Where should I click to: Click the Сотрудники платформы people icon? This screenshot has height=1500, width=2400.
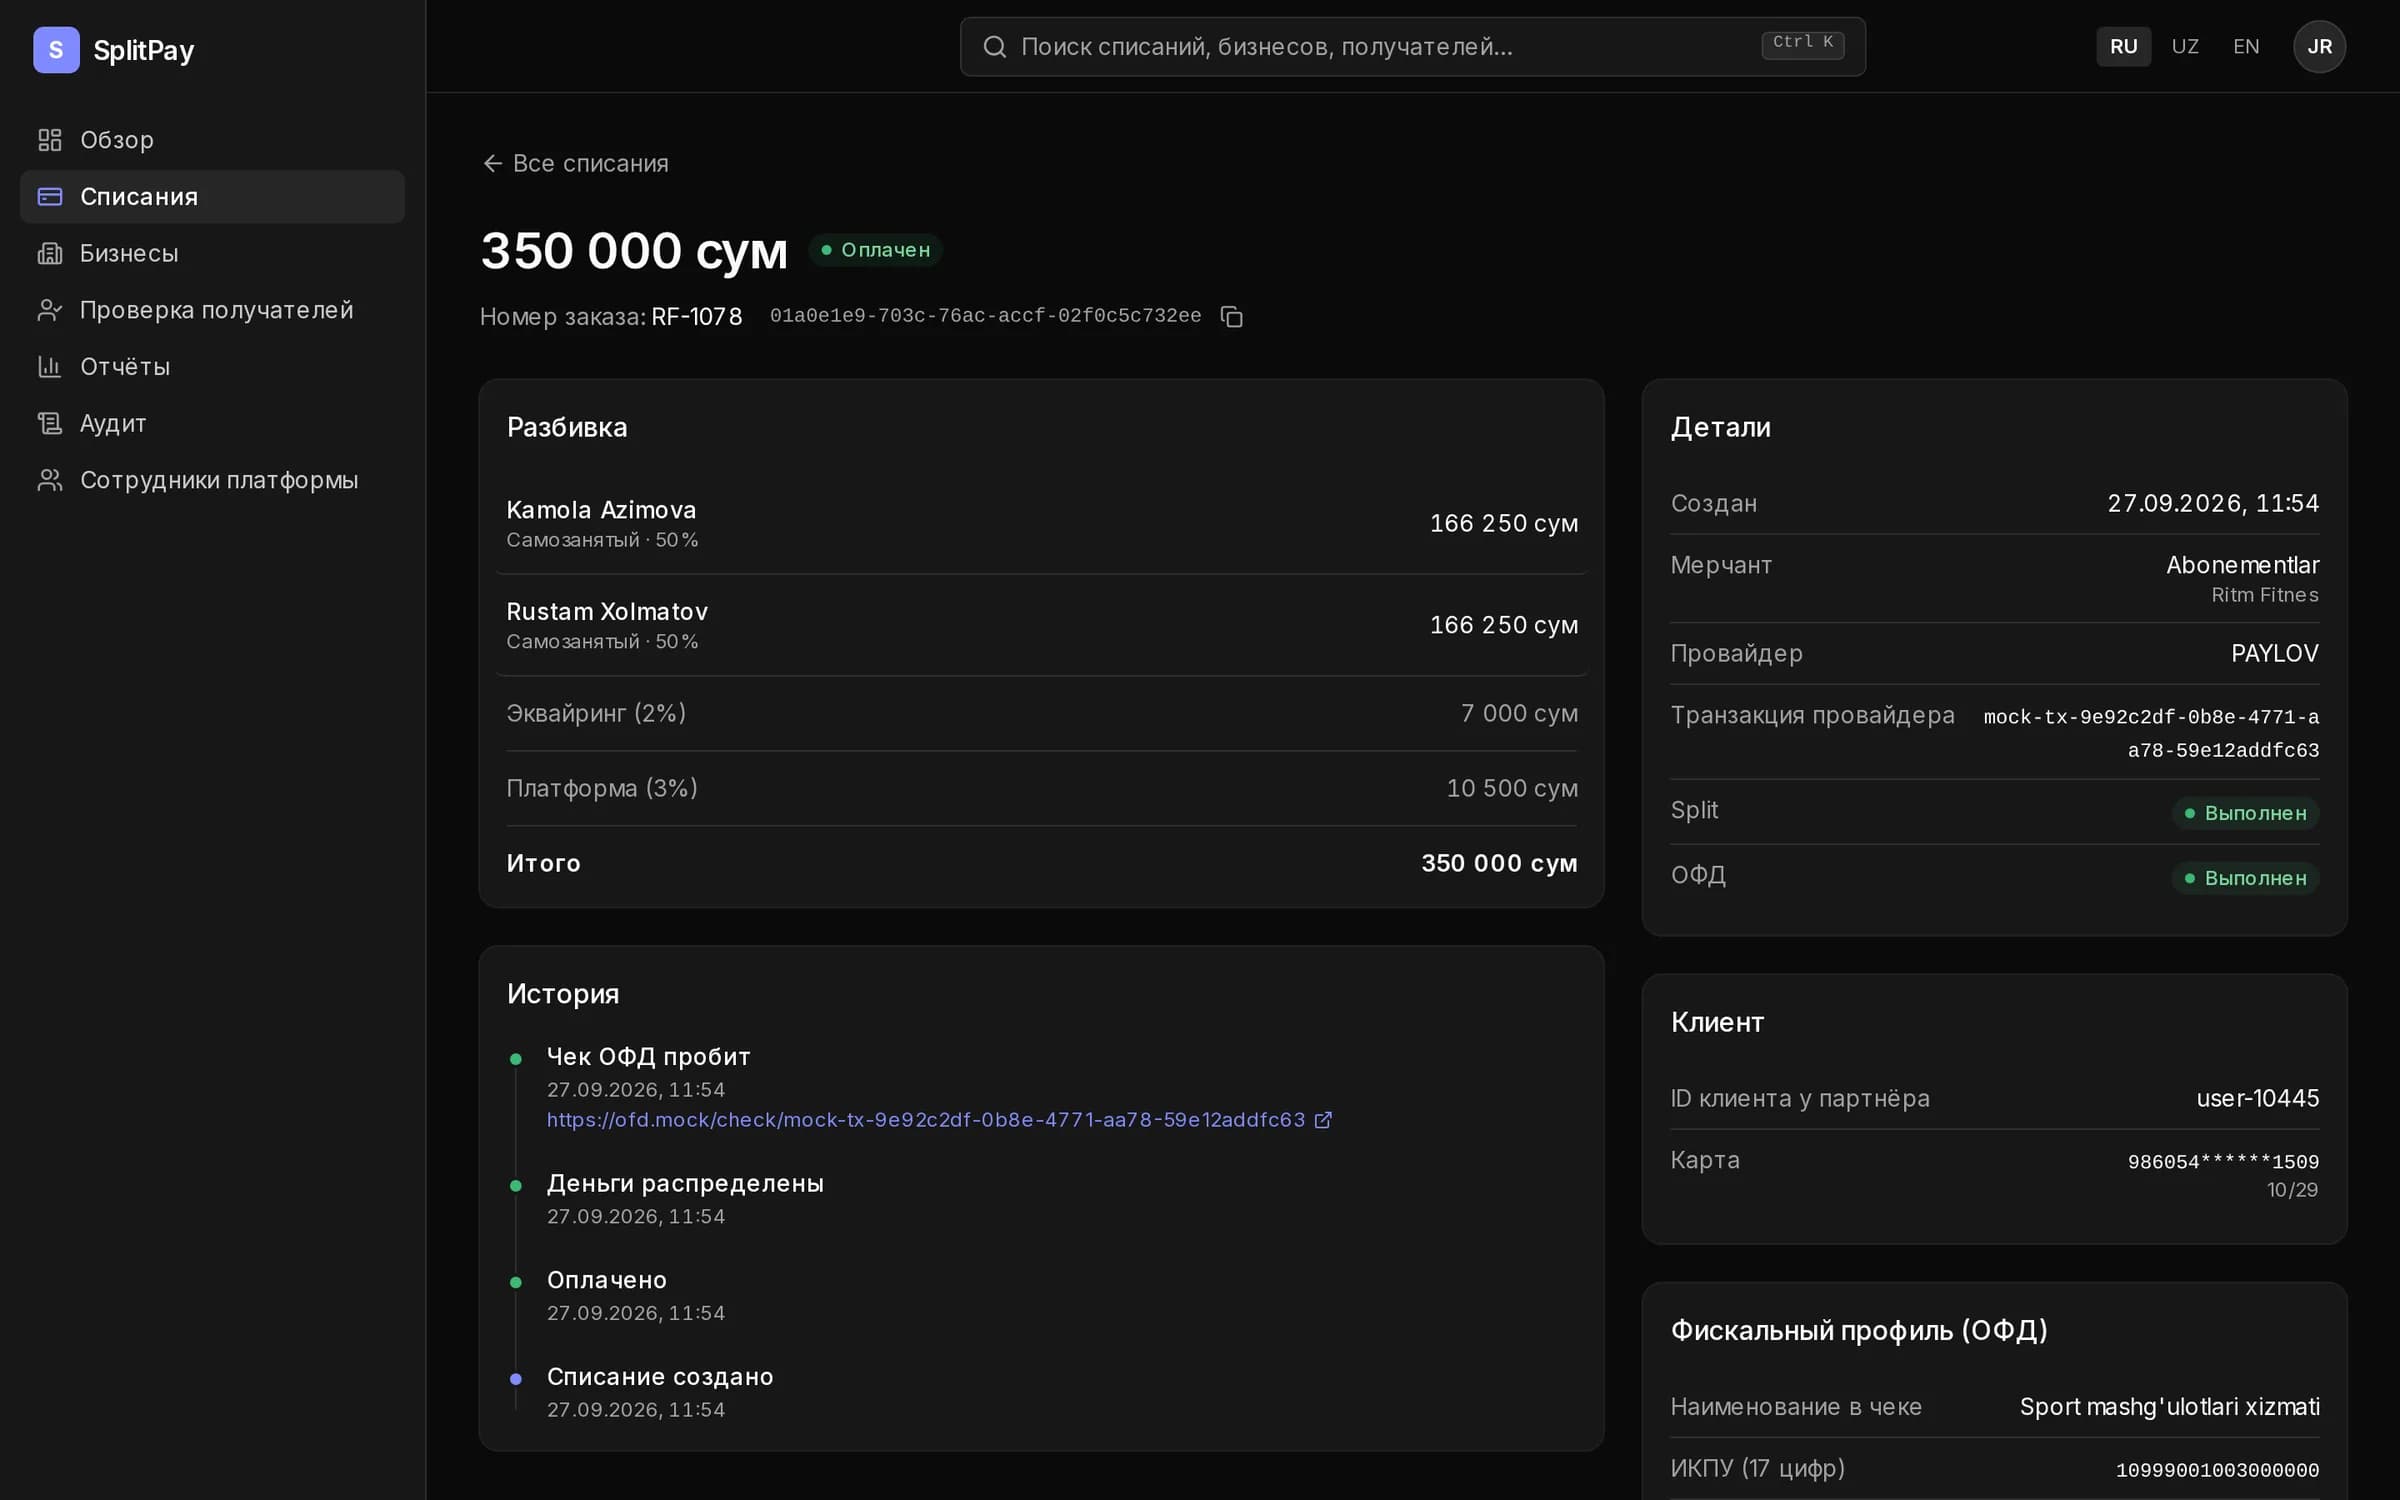point(50,480)
